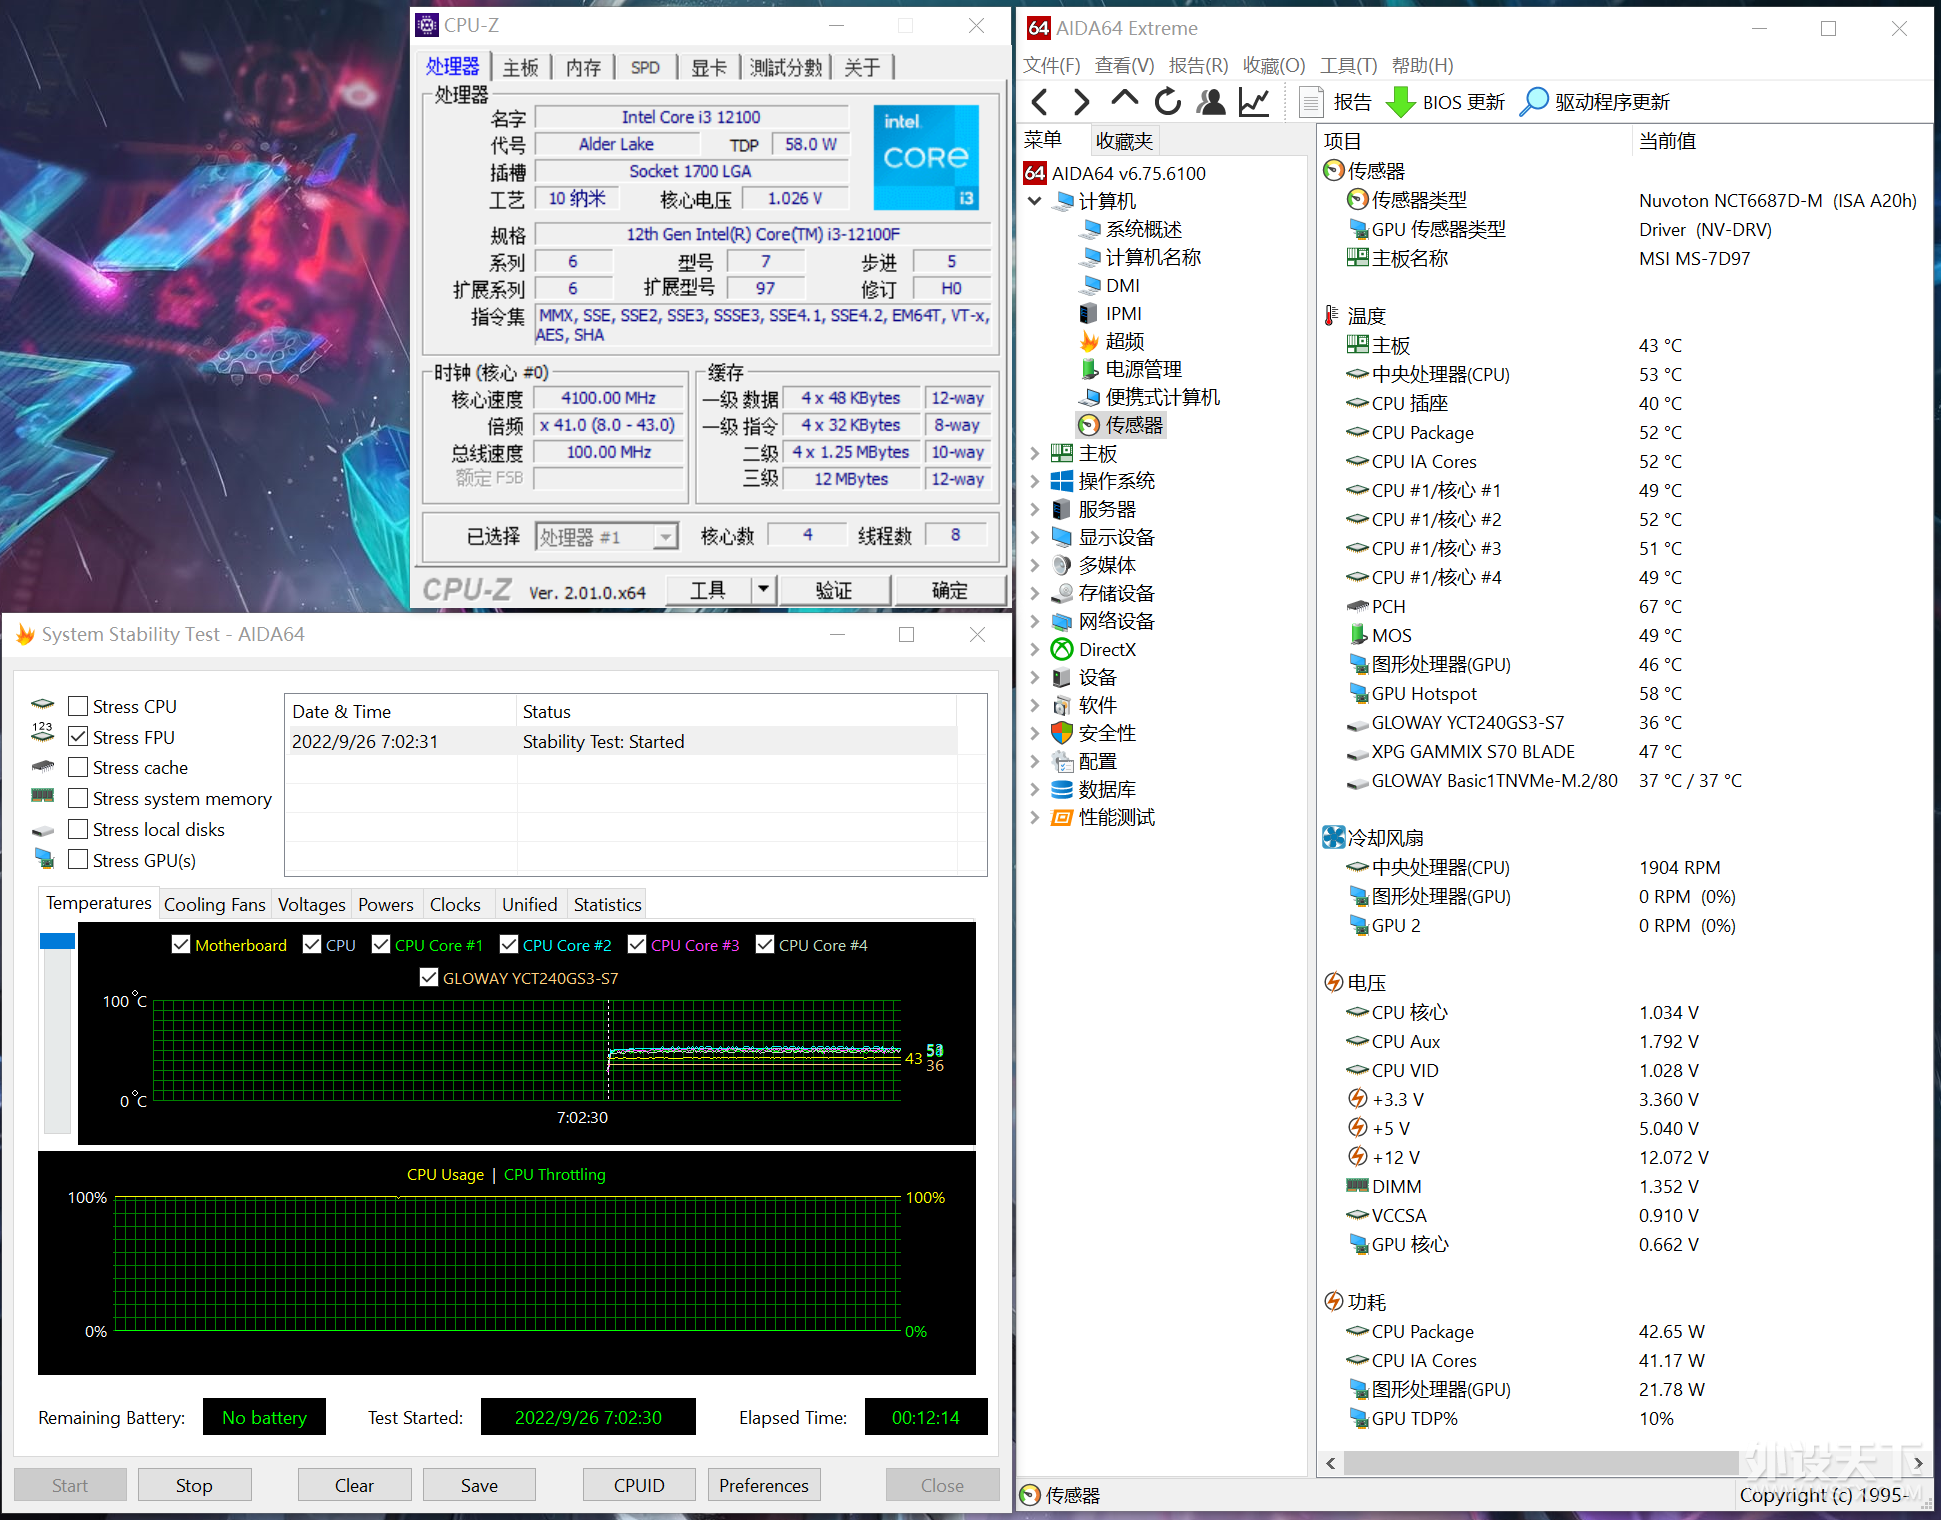This screenshot has width=1941, height=1520.
Task: Enable the Stress system memory checkbox
Action: [x=78, y=798]
